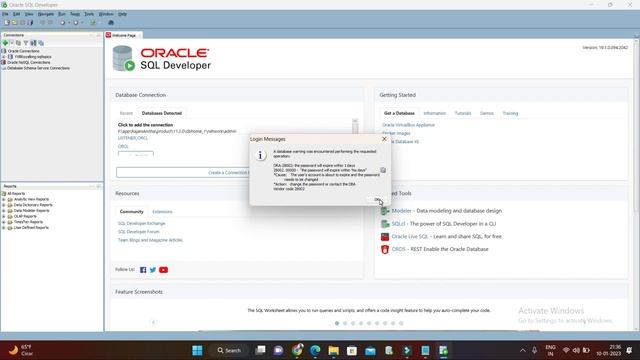The image size is (640, 360).
Task: Close the Welcome Page tab
Action: tap(140, 36)
